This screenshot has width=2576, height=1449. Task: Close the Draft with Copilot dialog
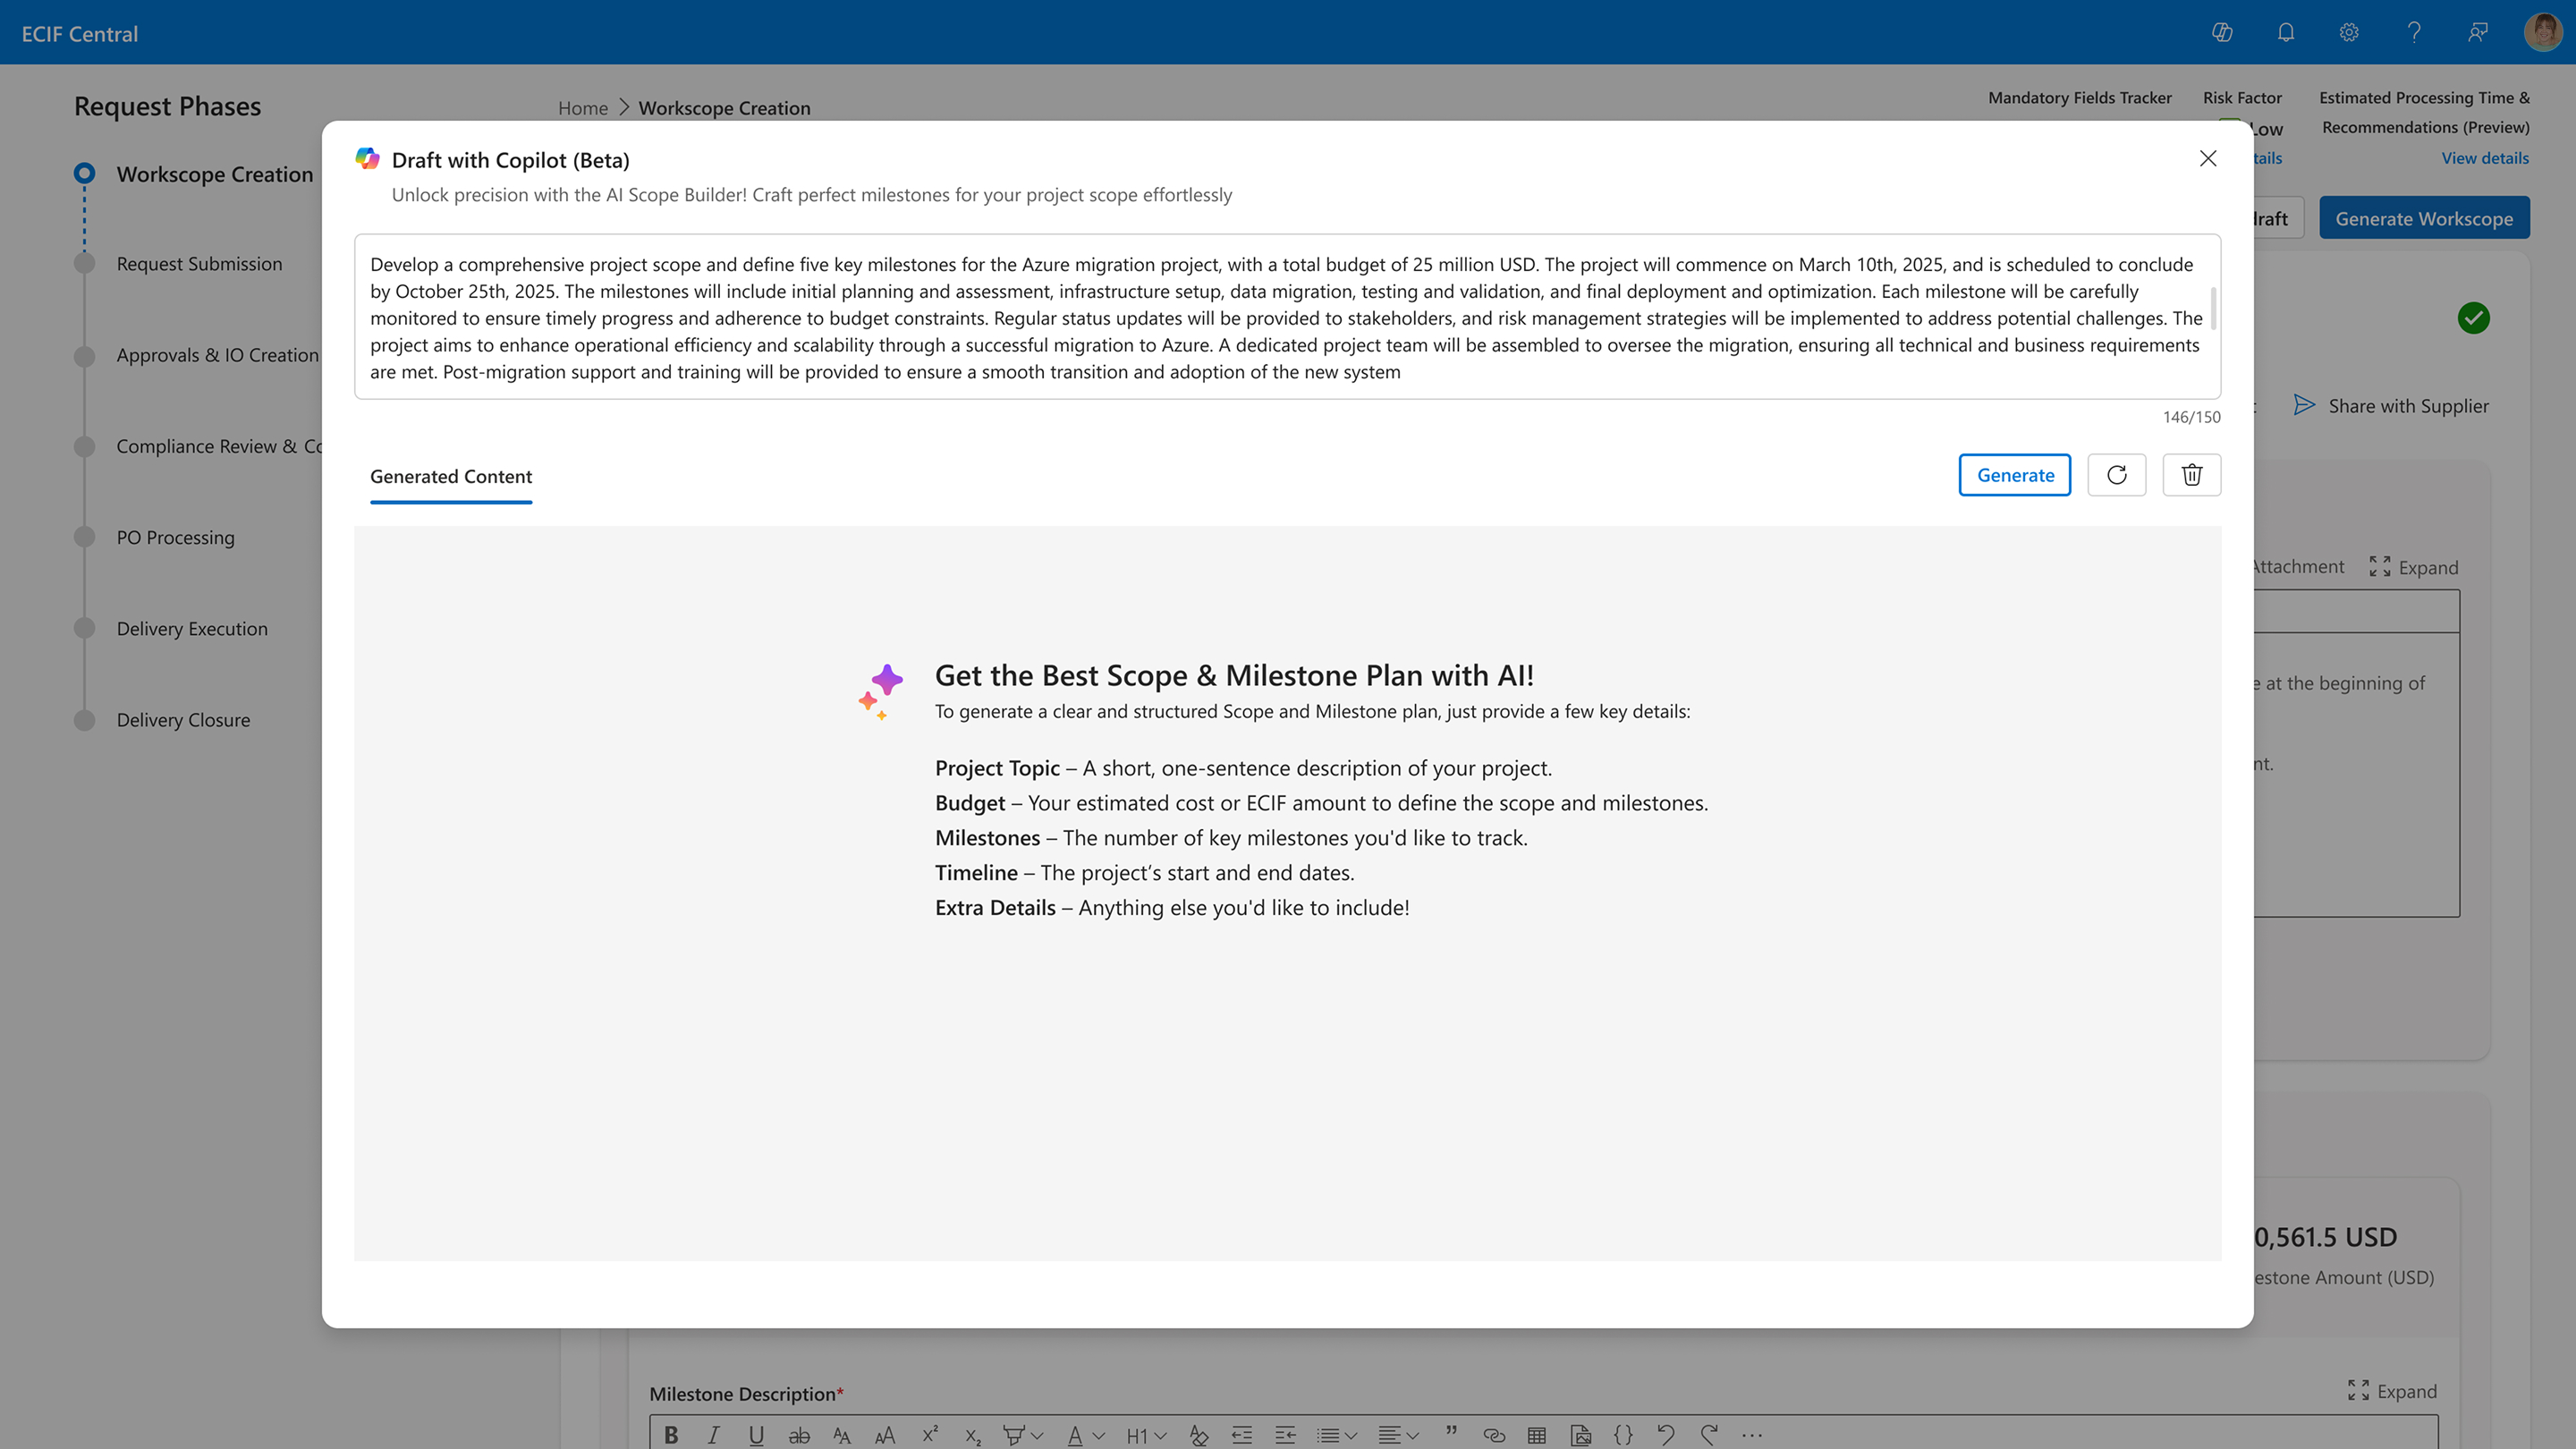click(x=2208, y=159)
